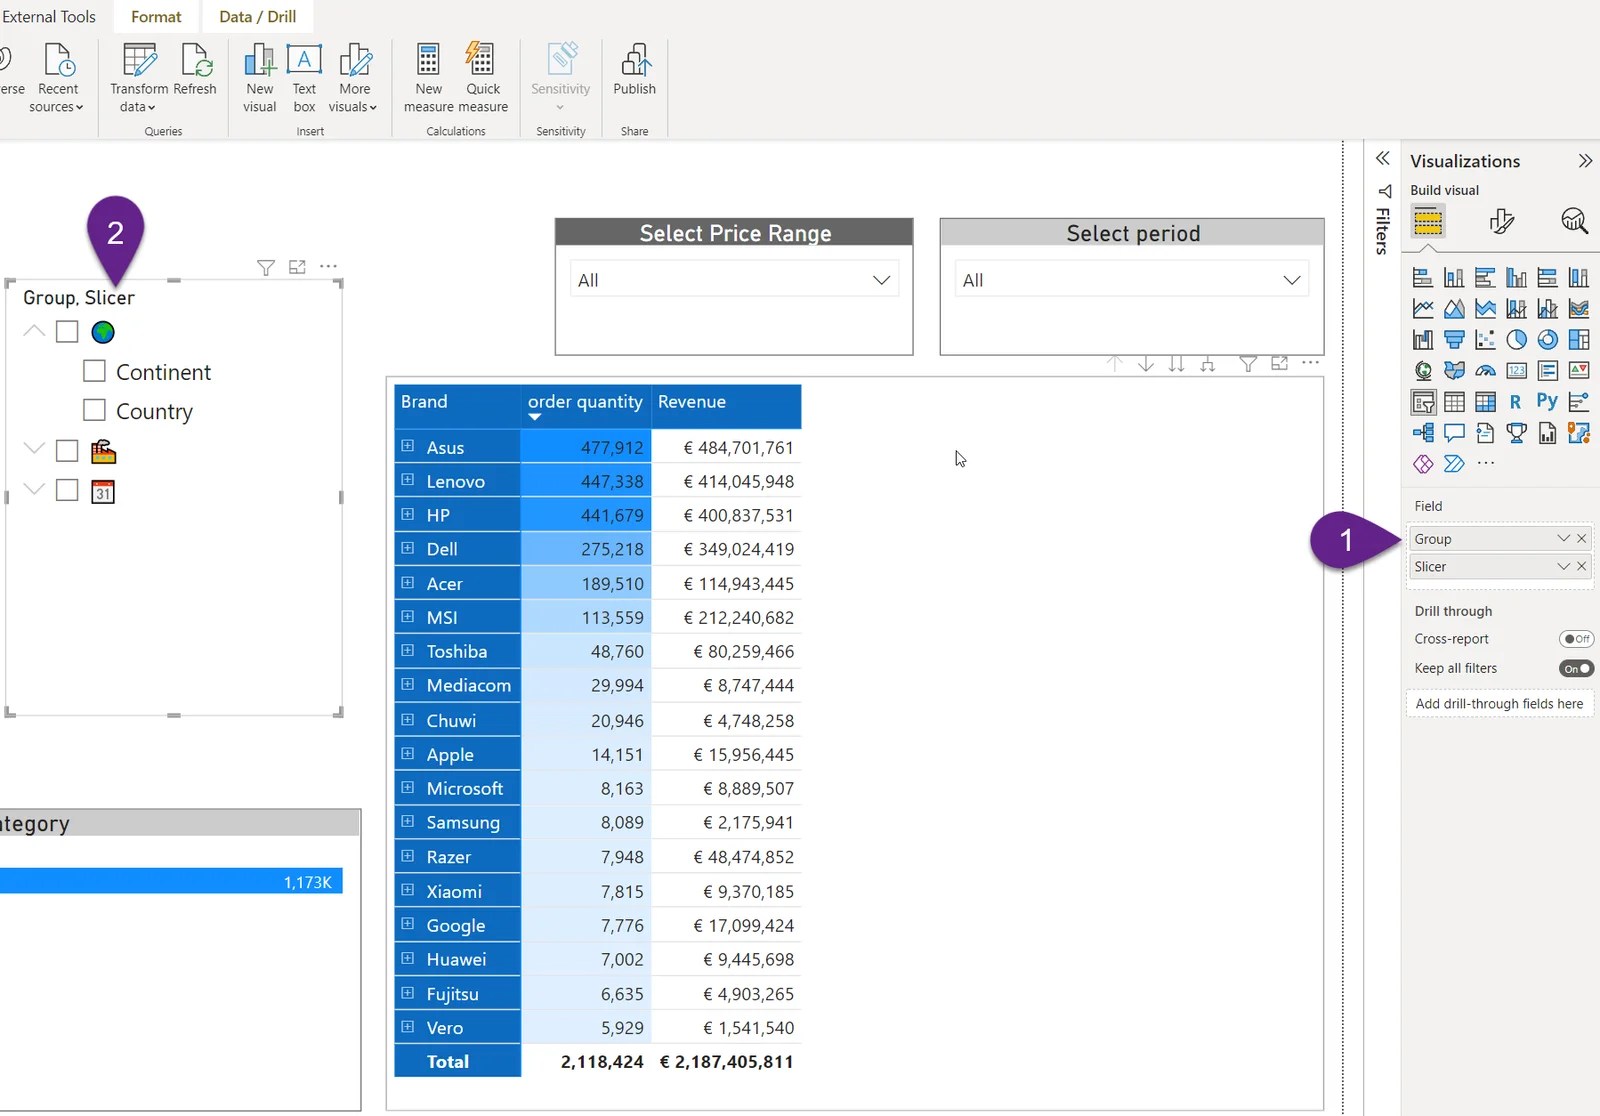Check the Country checkbox in the slicer
The image size is (1600, 1116).
tap(94, 410)
